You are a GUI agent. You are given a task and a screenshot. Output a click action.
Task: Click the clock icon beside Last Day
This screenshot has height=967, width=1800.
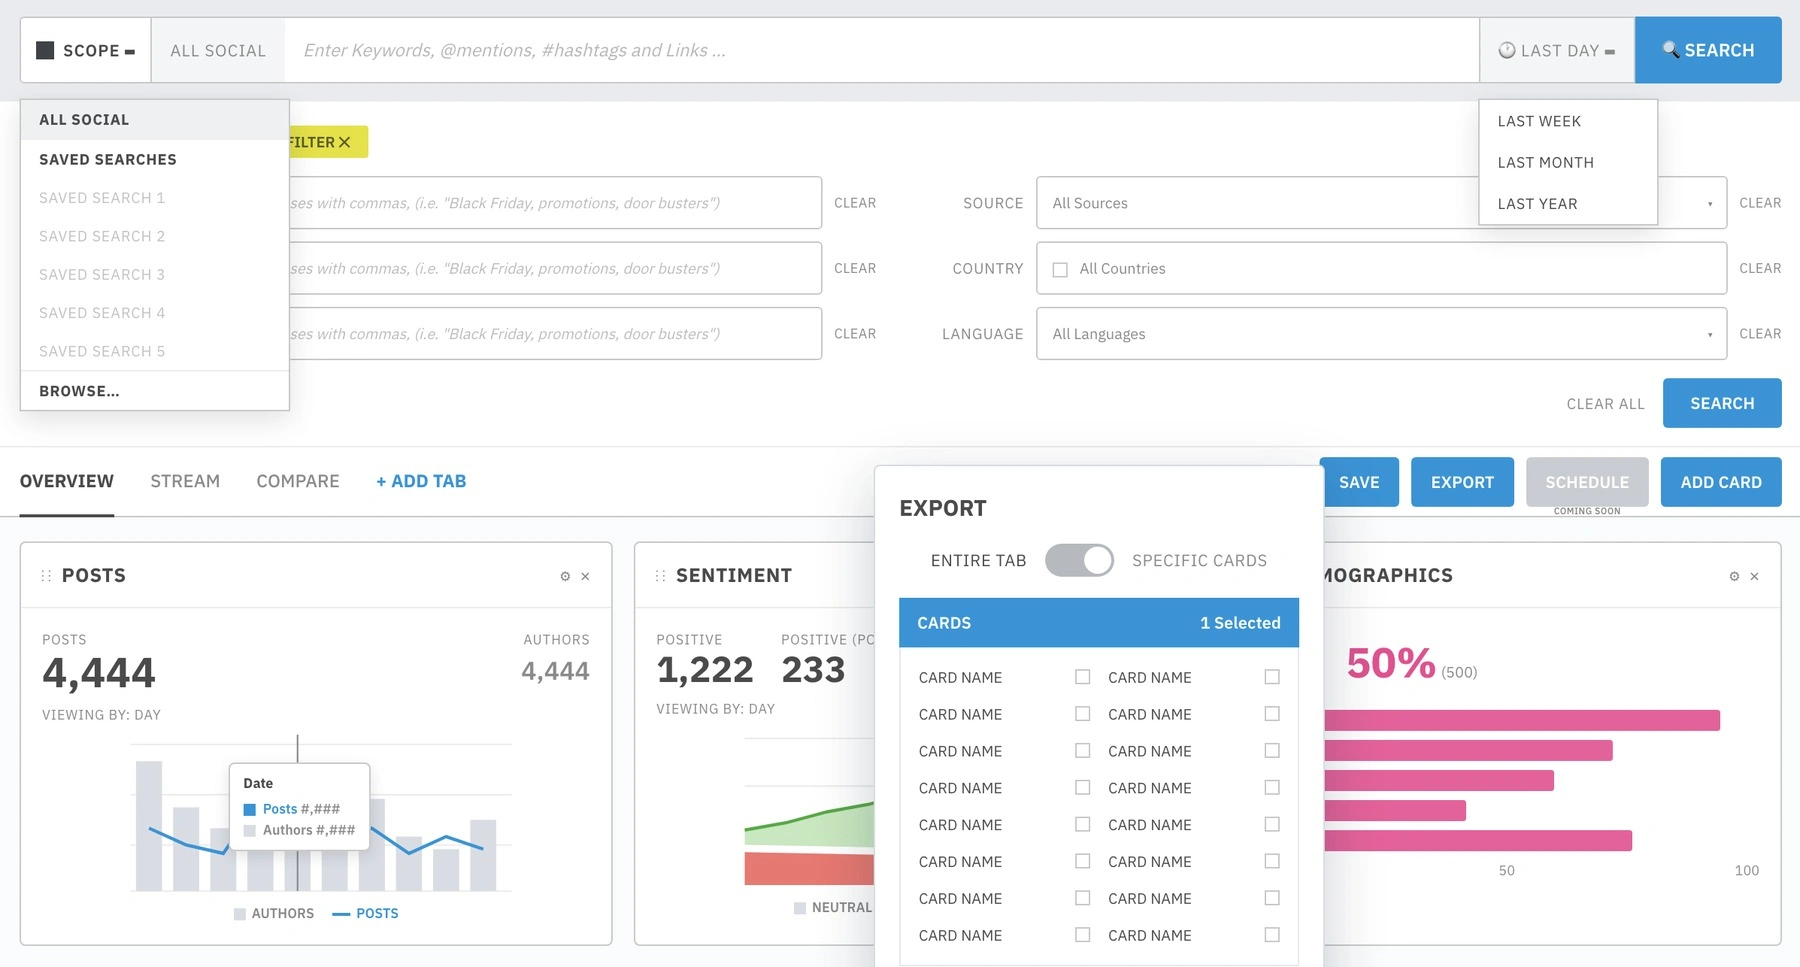1506,50
